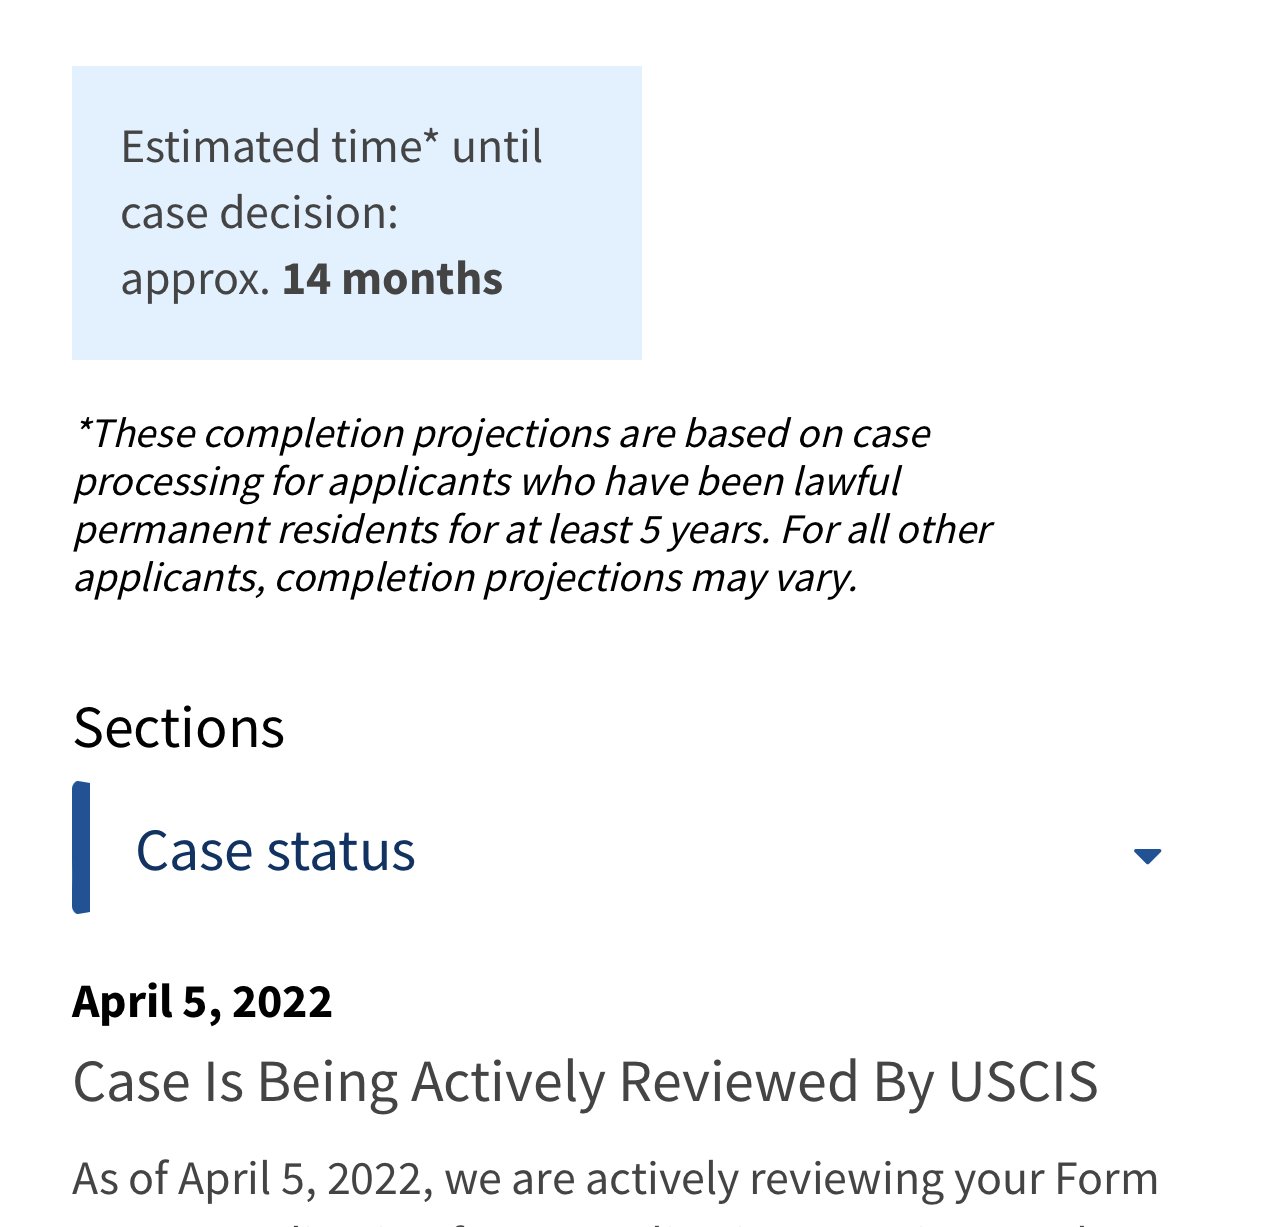Click completion projections may vary footnote line
Image resolution: width=1284 pixels, height=1227 pixels.
click(466, 578)
